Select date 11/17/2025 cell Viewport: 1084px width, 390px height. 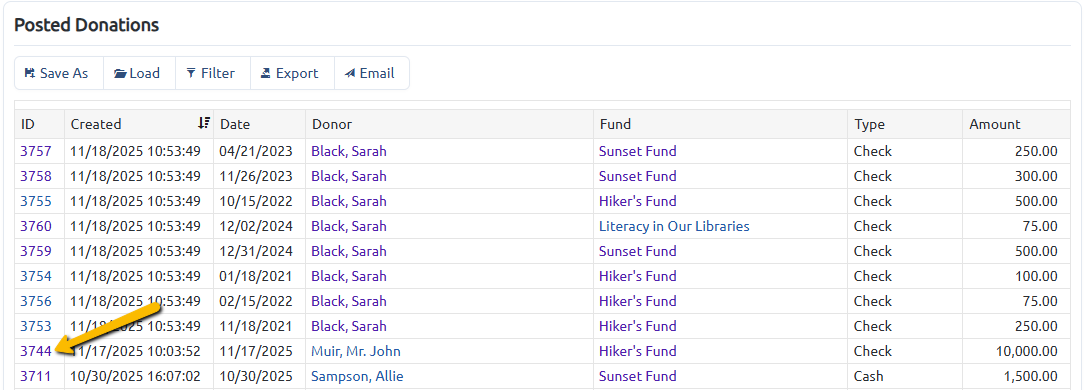(x=259, y=351)
